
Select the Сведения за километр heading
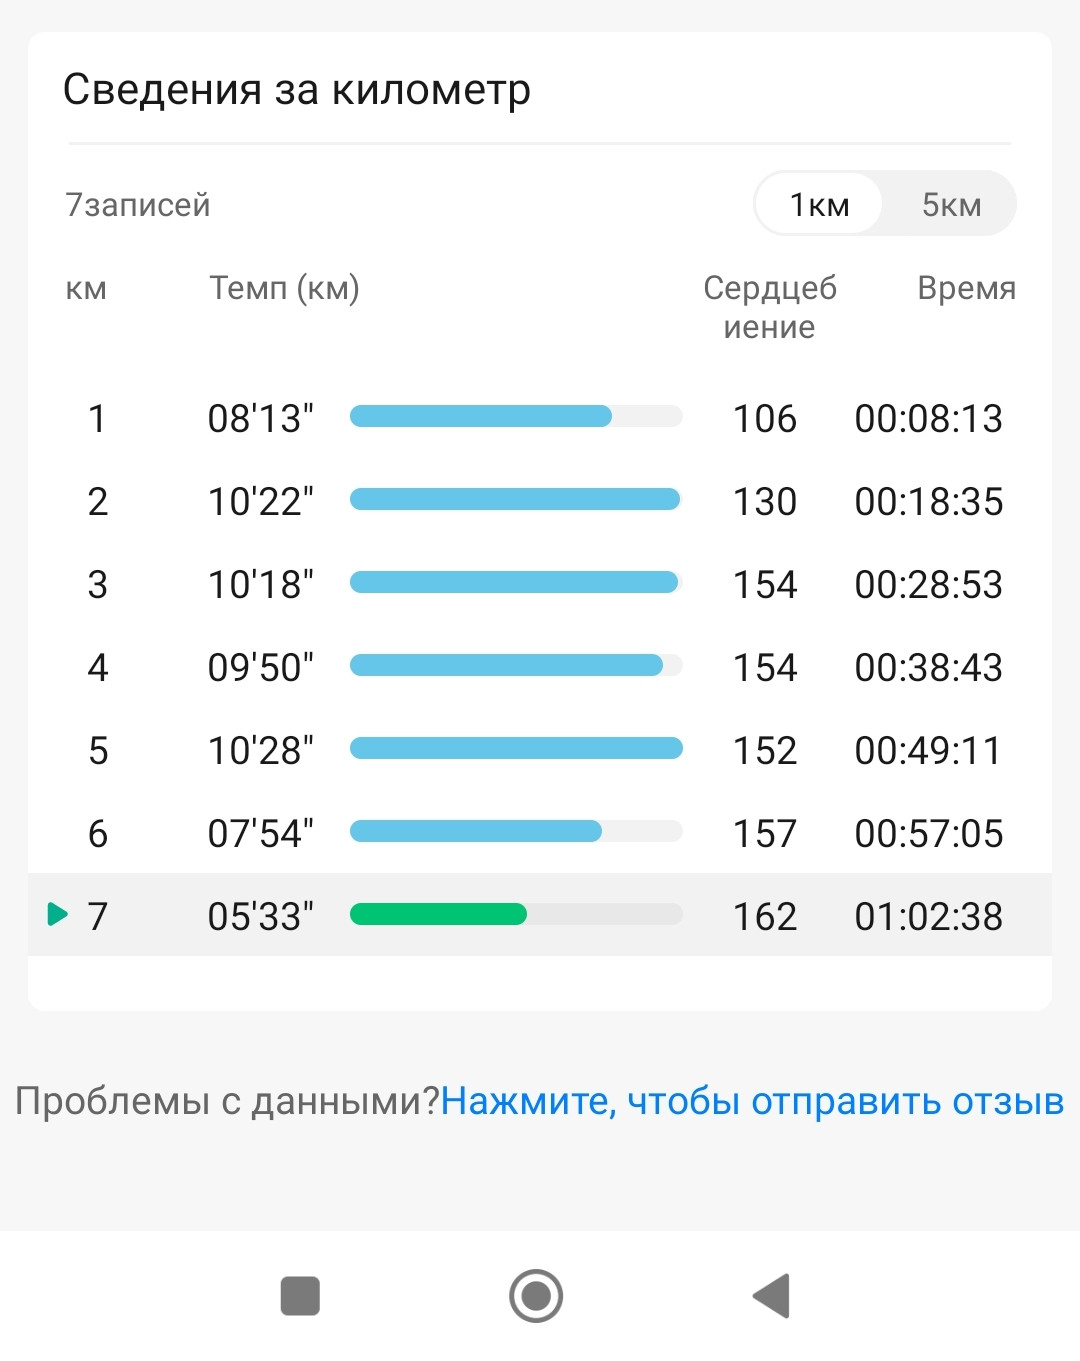297,90
